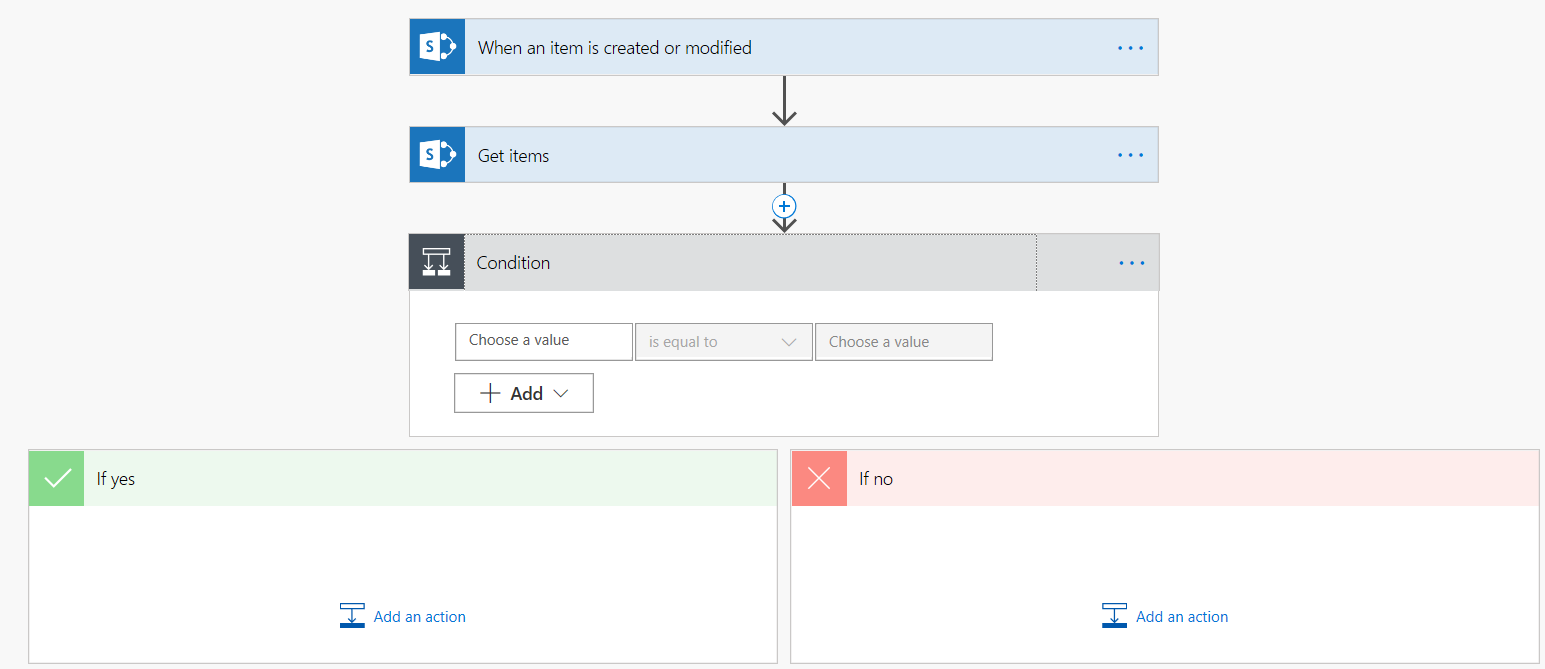Open the menu on the trigger card
The width and height of the screenshot is (1545, 669).
pos(1130,46)
